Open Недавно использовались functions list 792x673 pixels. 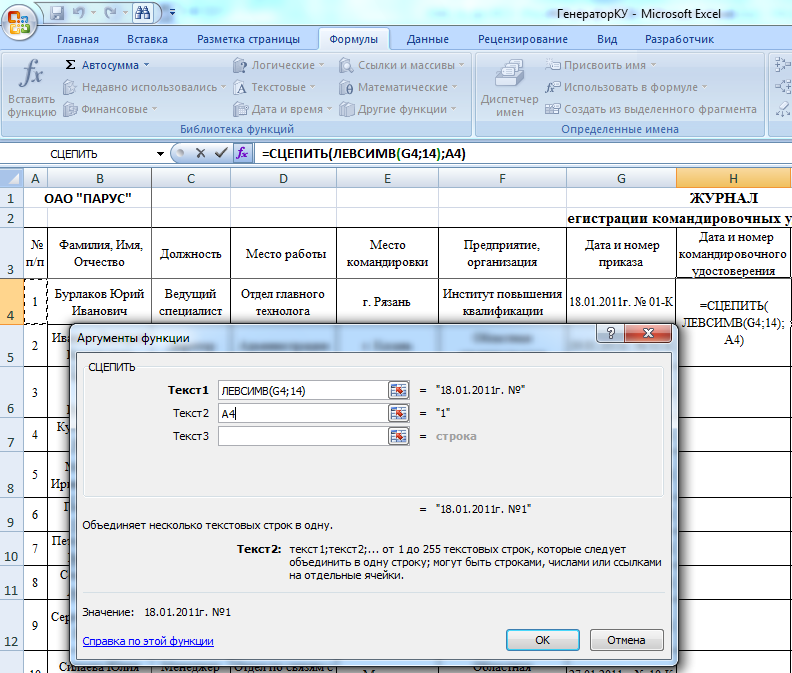click(x=144, y=87)
